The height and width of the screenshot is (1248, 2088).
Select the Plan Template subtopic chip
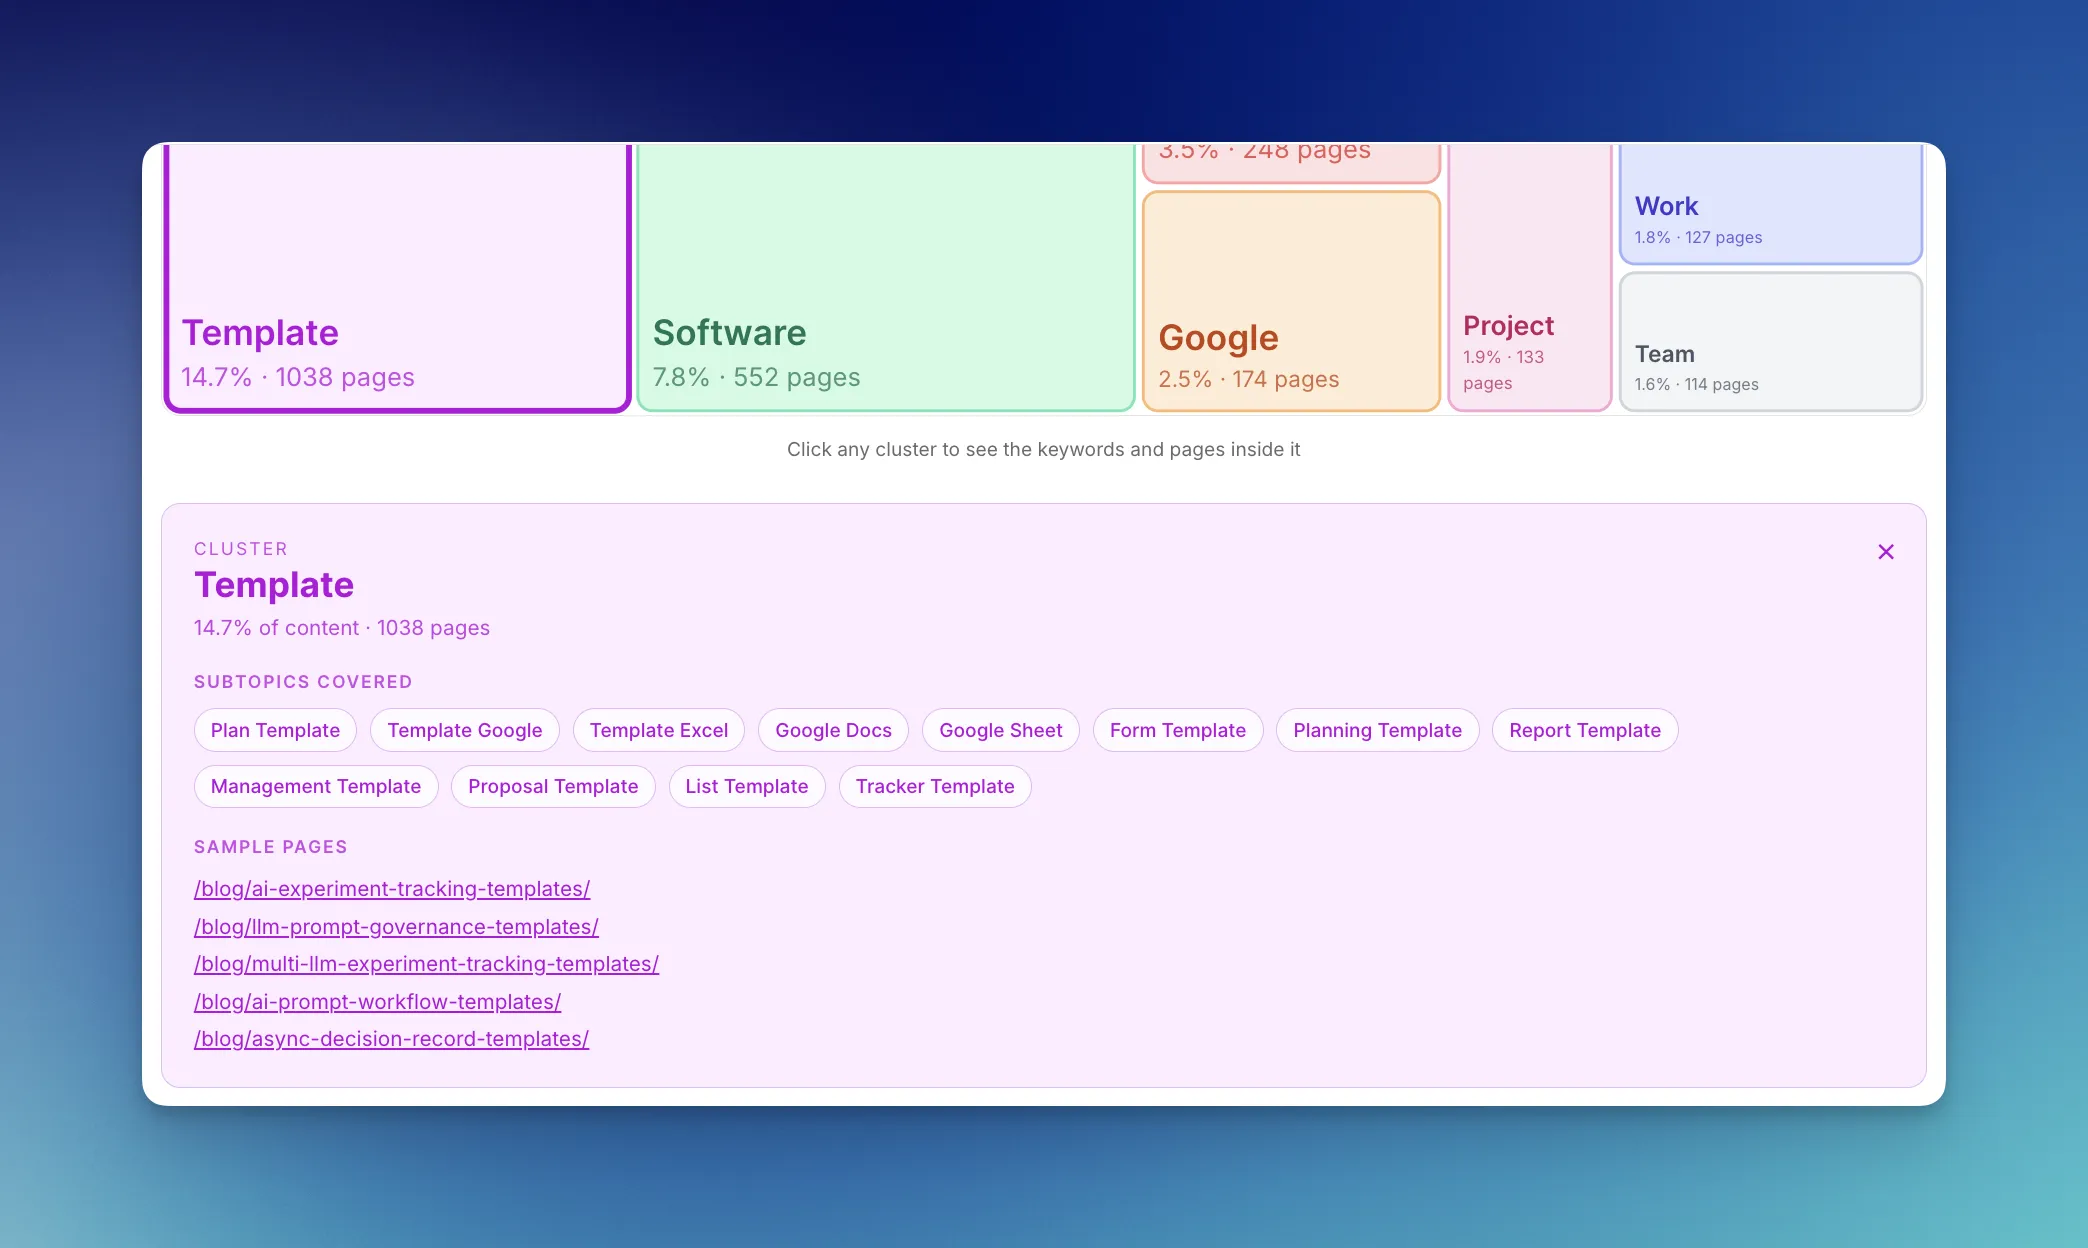(275, 730)
